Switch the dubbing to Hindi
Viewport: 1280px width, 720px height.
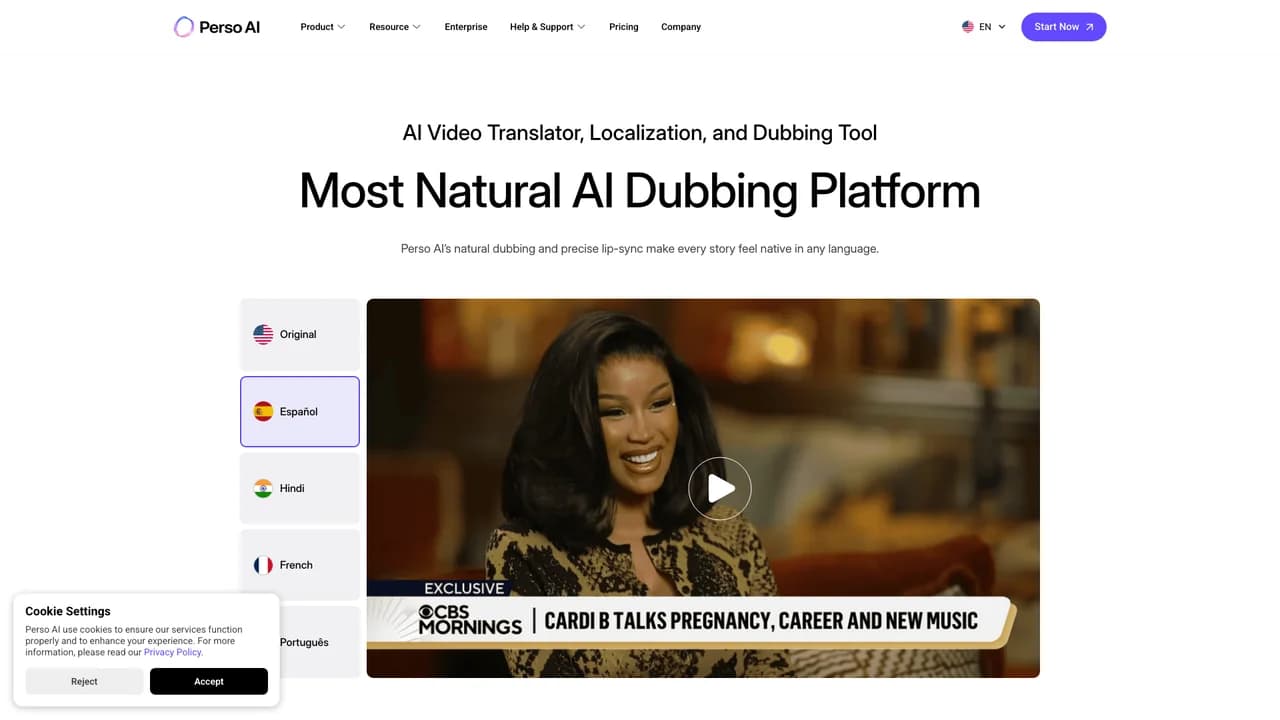[300, 488]
